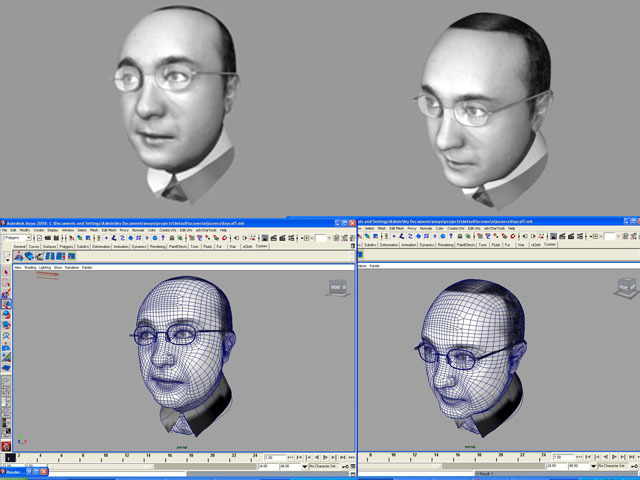Click the question mark icon in left status line
The height and width of the screenshot is (480, 640).
pos(163,238)
